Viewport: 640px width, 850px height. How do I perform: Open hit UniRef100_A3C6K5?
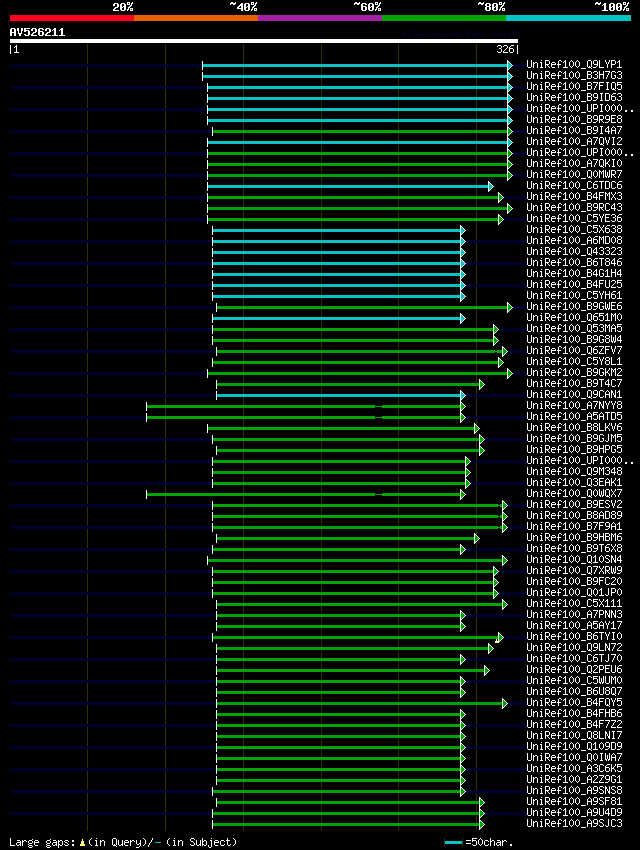pos(574,768)
